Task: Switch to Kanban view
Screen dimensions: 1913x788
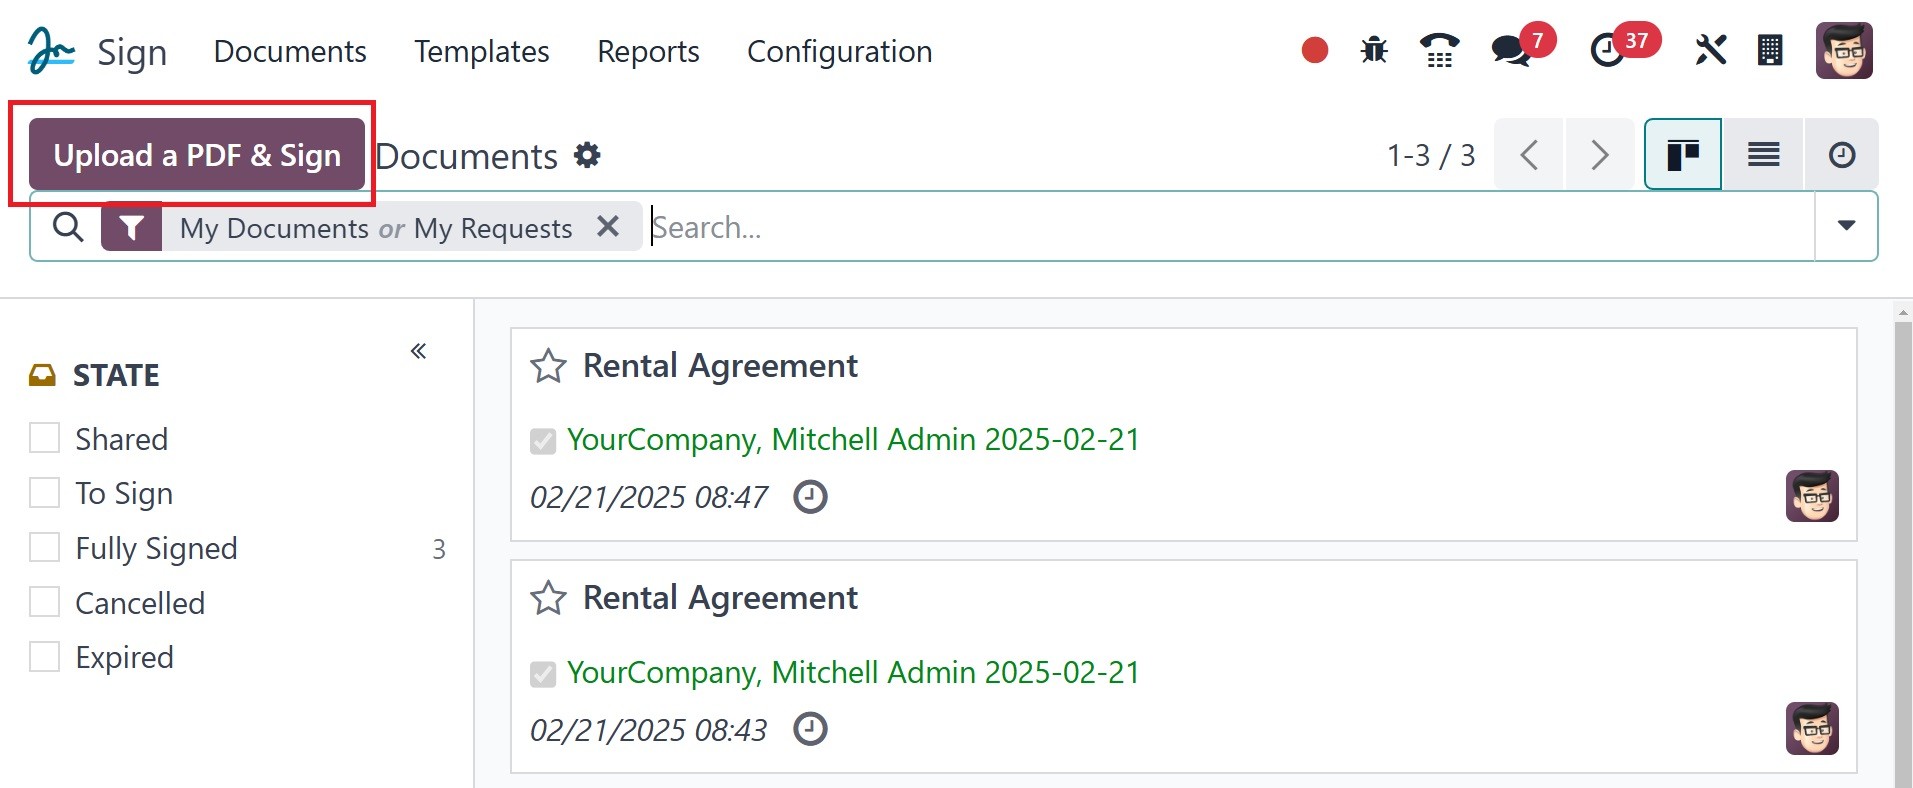Action: coord(1683,155)
